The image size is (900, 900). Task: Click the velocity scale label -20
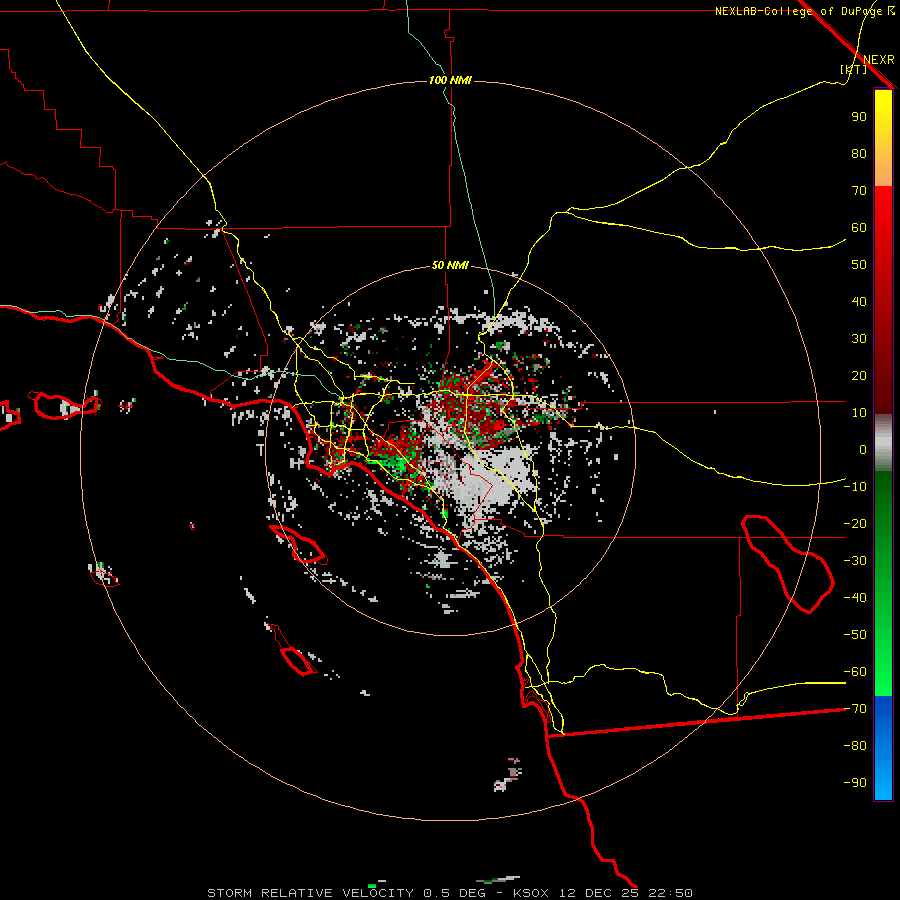[x=855, y=523]
